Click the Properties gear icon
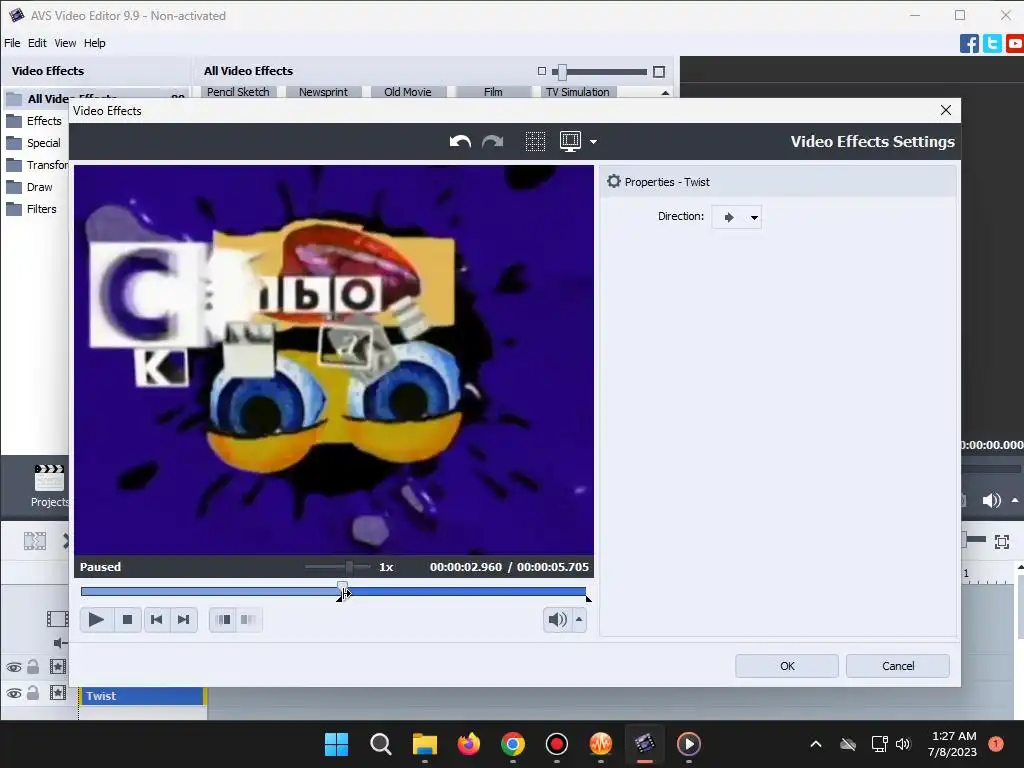Image resolution: width=1024 pixels, height=768 pixels. pos(613,182)
